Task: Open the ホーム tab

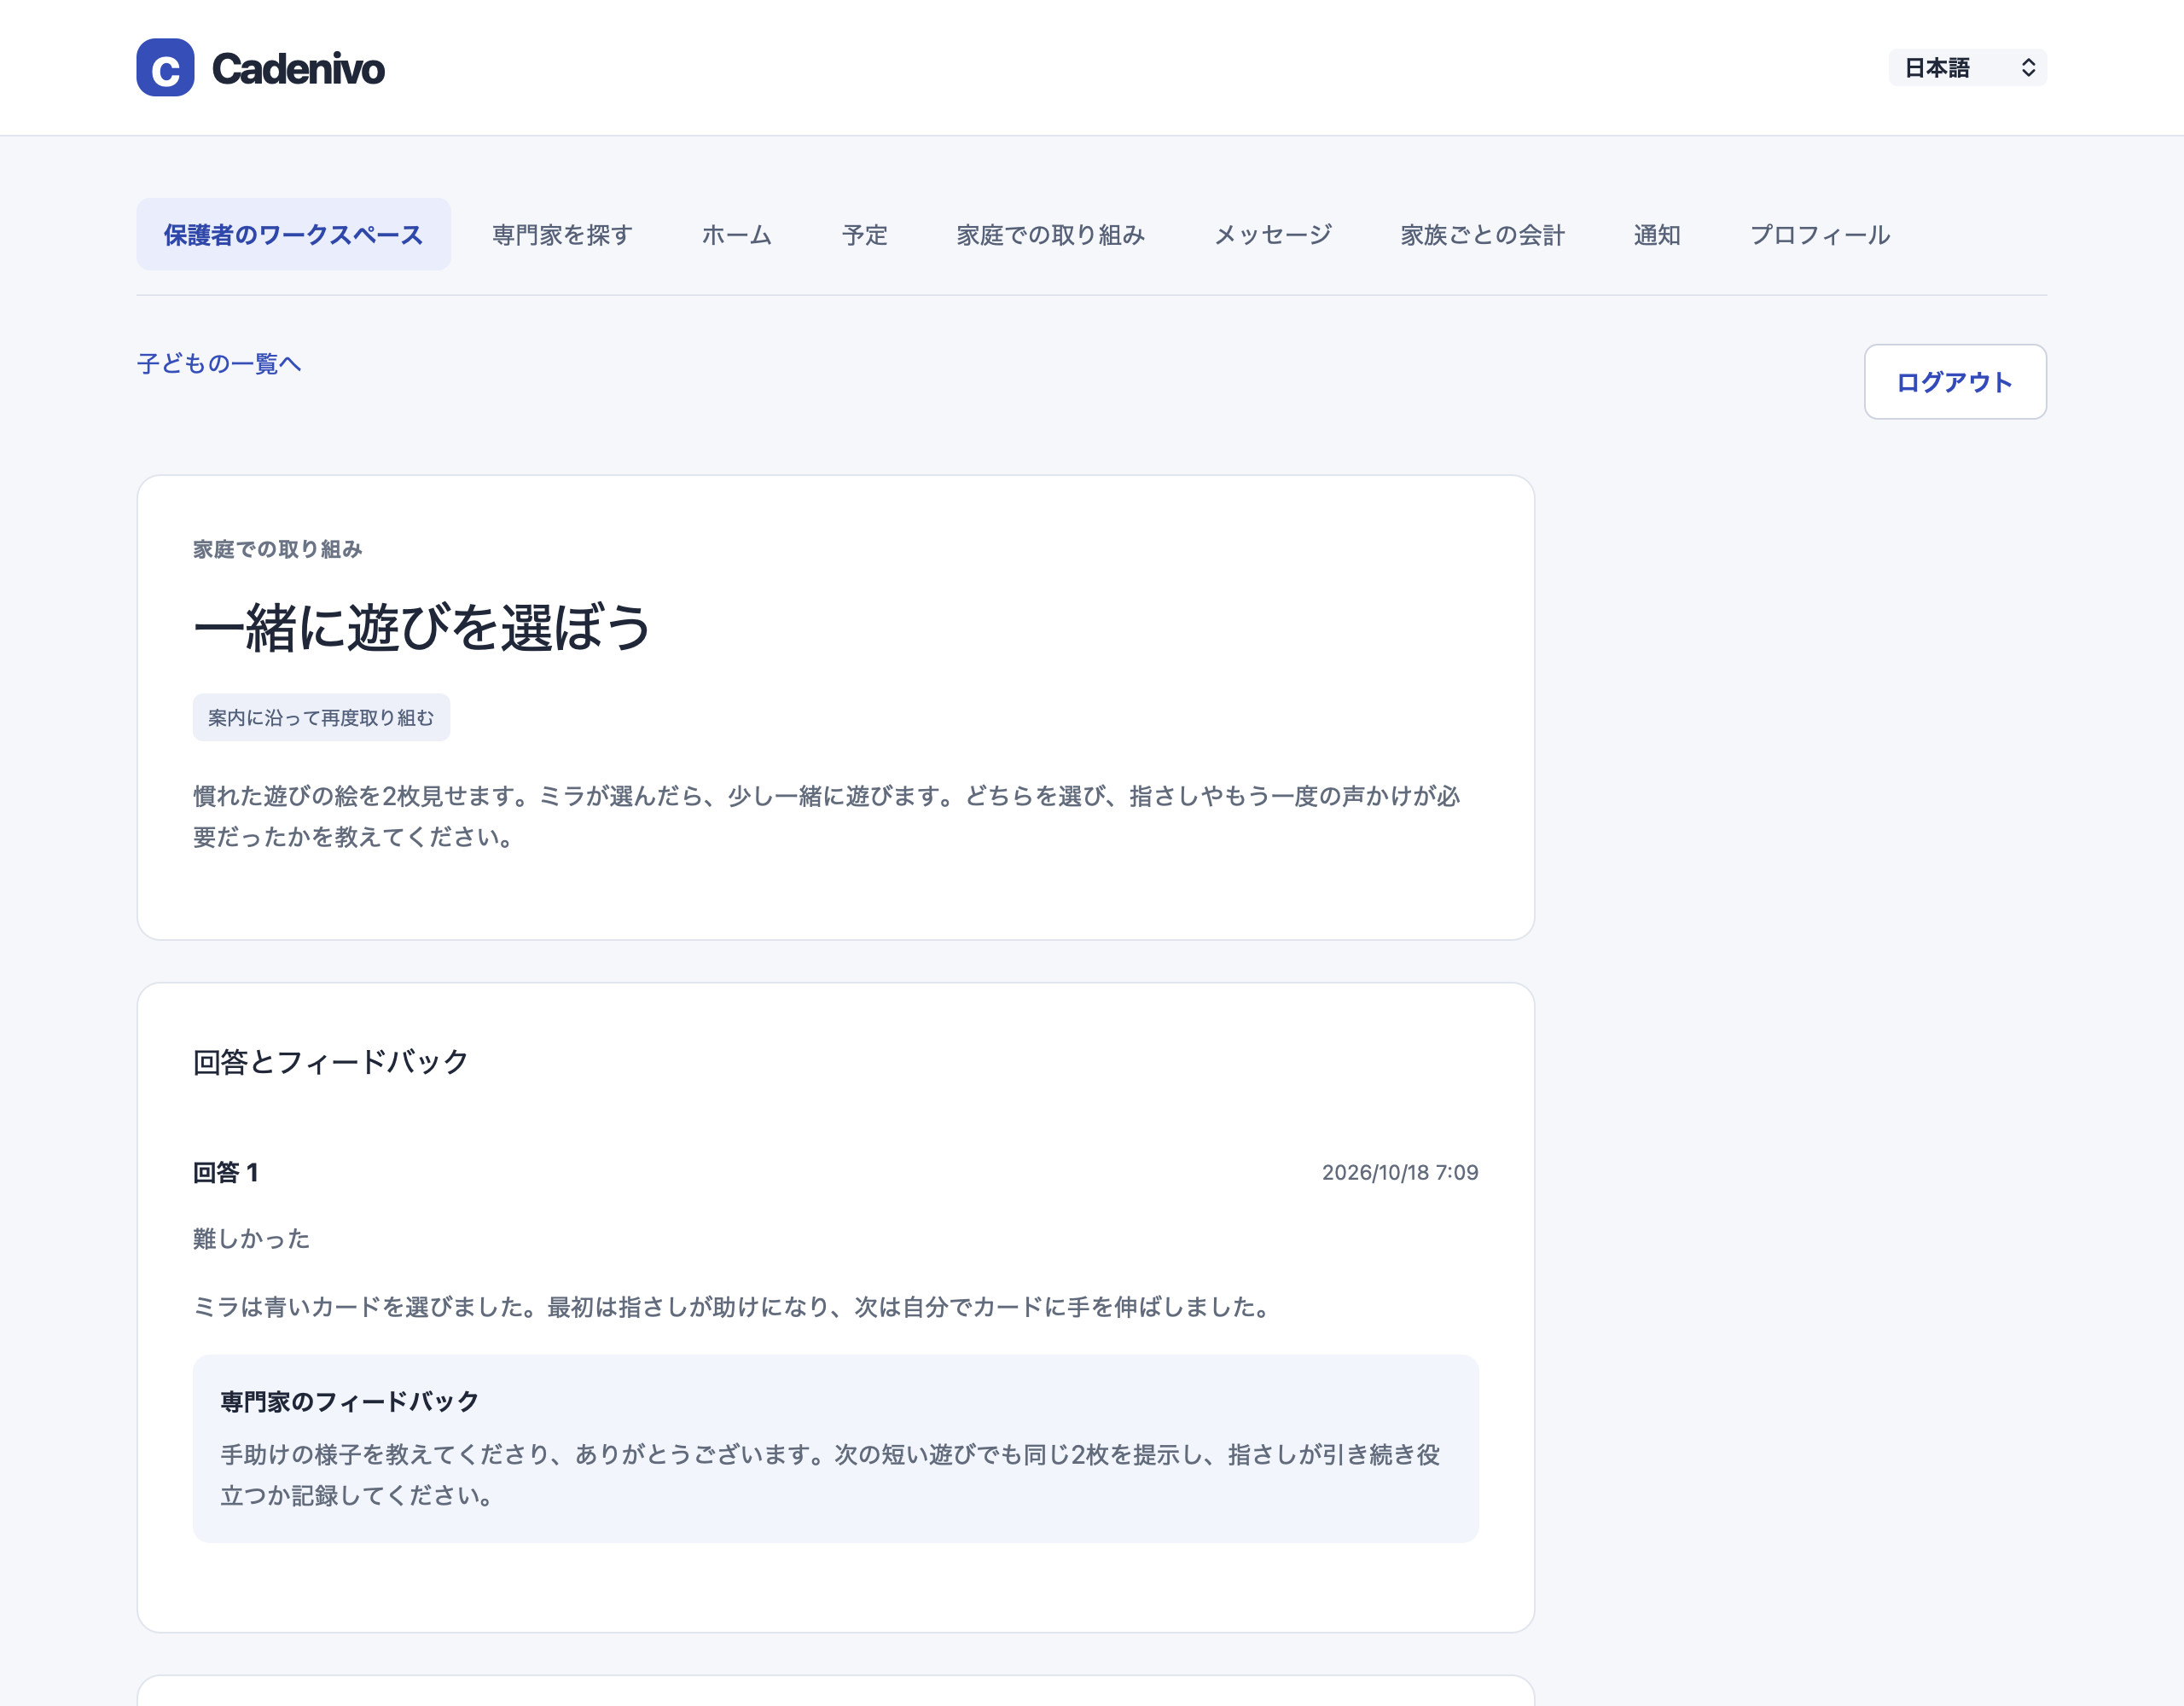Action: (x=737, y=235)
